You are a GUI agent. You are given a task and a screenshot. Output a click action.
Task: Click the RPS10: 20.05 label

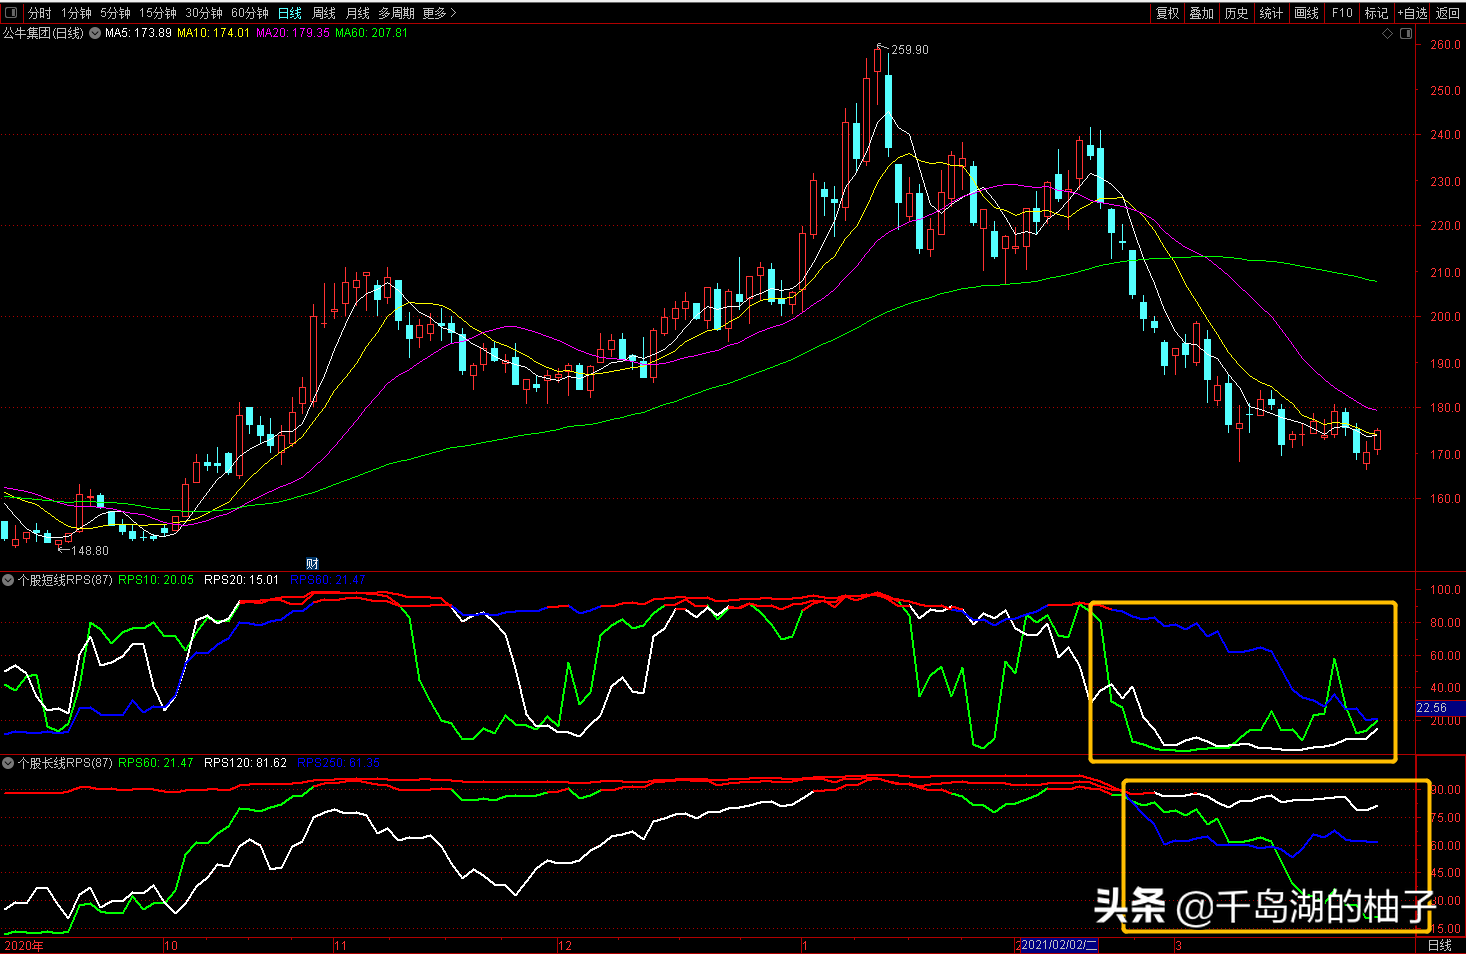[x=156, y=580]
